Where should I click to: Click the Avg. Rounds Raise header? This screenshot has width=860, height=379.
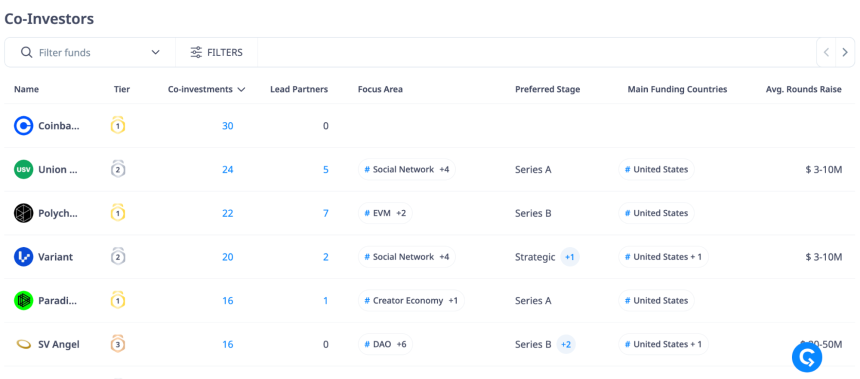coord(804,89)
